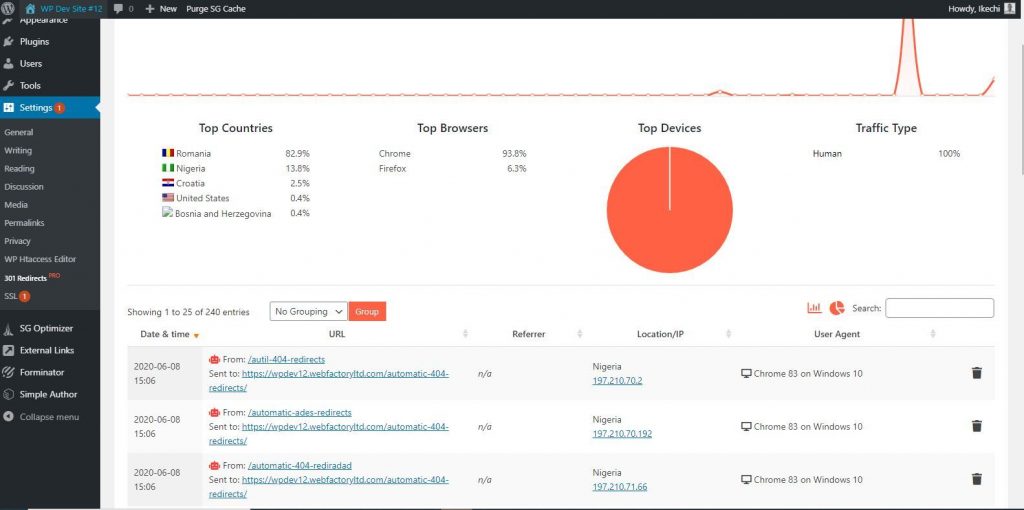
Task: Click the orange Group button
Action: 367,311
